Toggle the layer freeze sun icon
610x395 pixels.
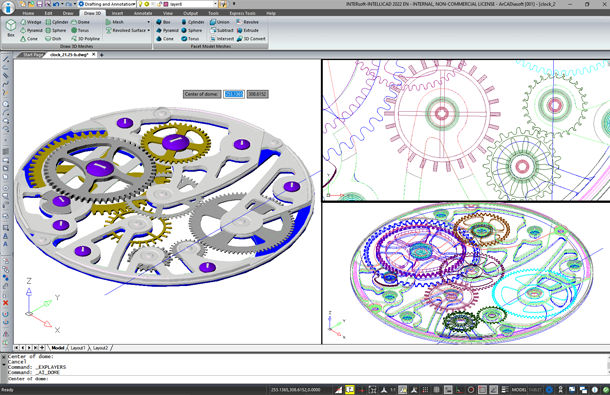pos(147,4)
